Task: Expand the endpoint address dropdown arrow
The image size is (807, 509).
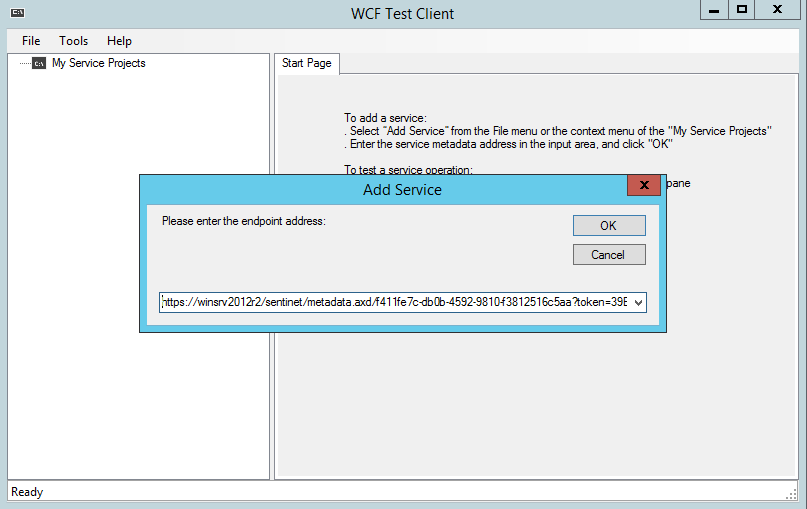Action: tap(638, 303)
